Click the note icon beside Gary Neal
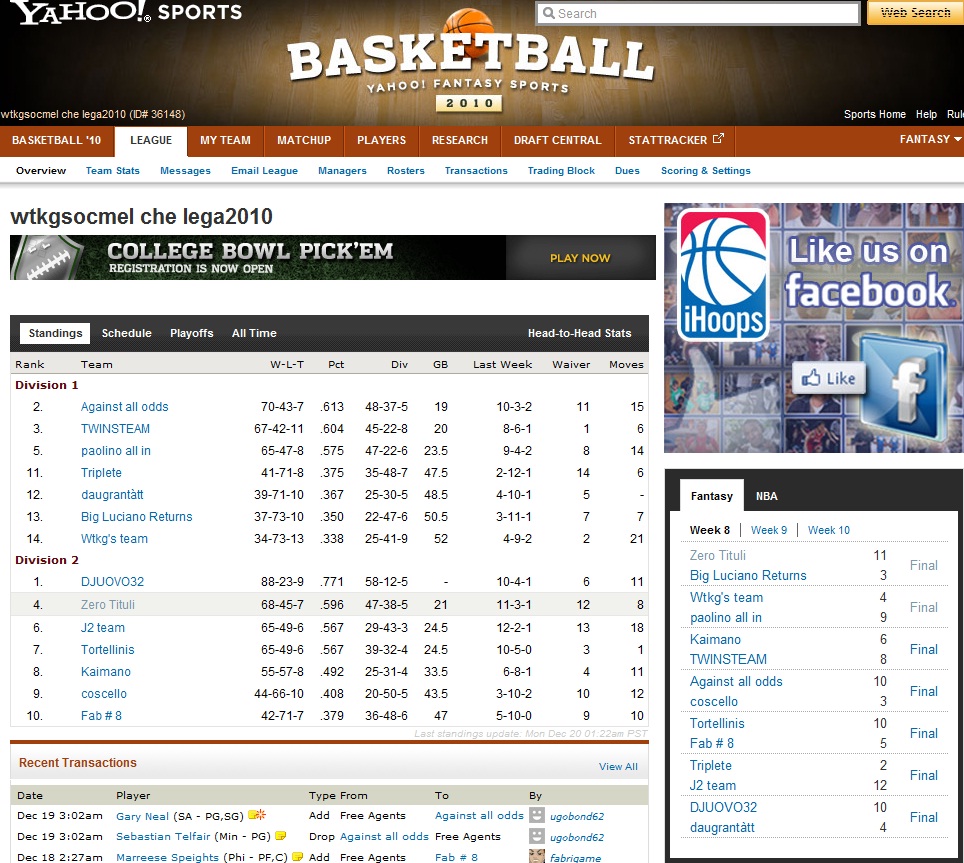This screenshot has width=964, height=863. [x=257, y=815]
